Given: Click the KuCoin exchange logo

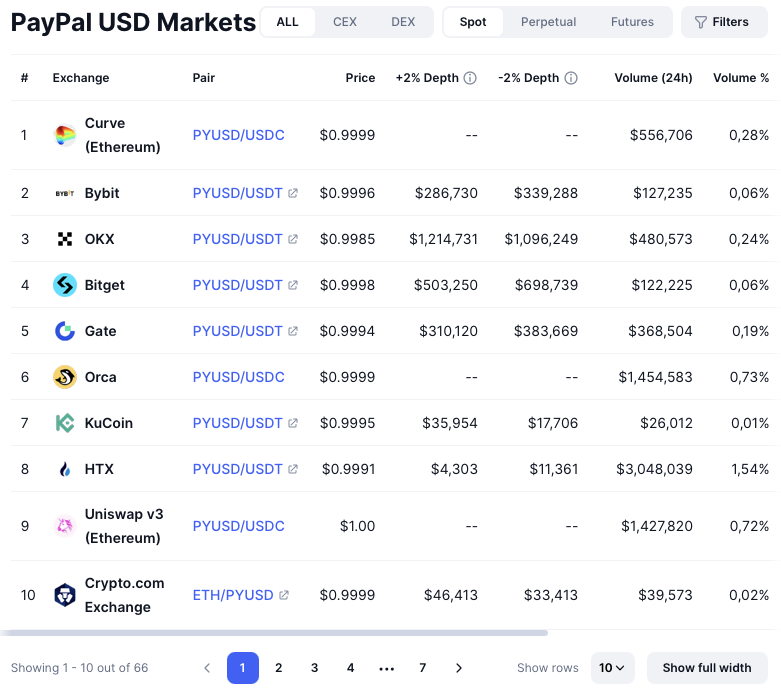Looking at the screenshot, I should [65, 423].
